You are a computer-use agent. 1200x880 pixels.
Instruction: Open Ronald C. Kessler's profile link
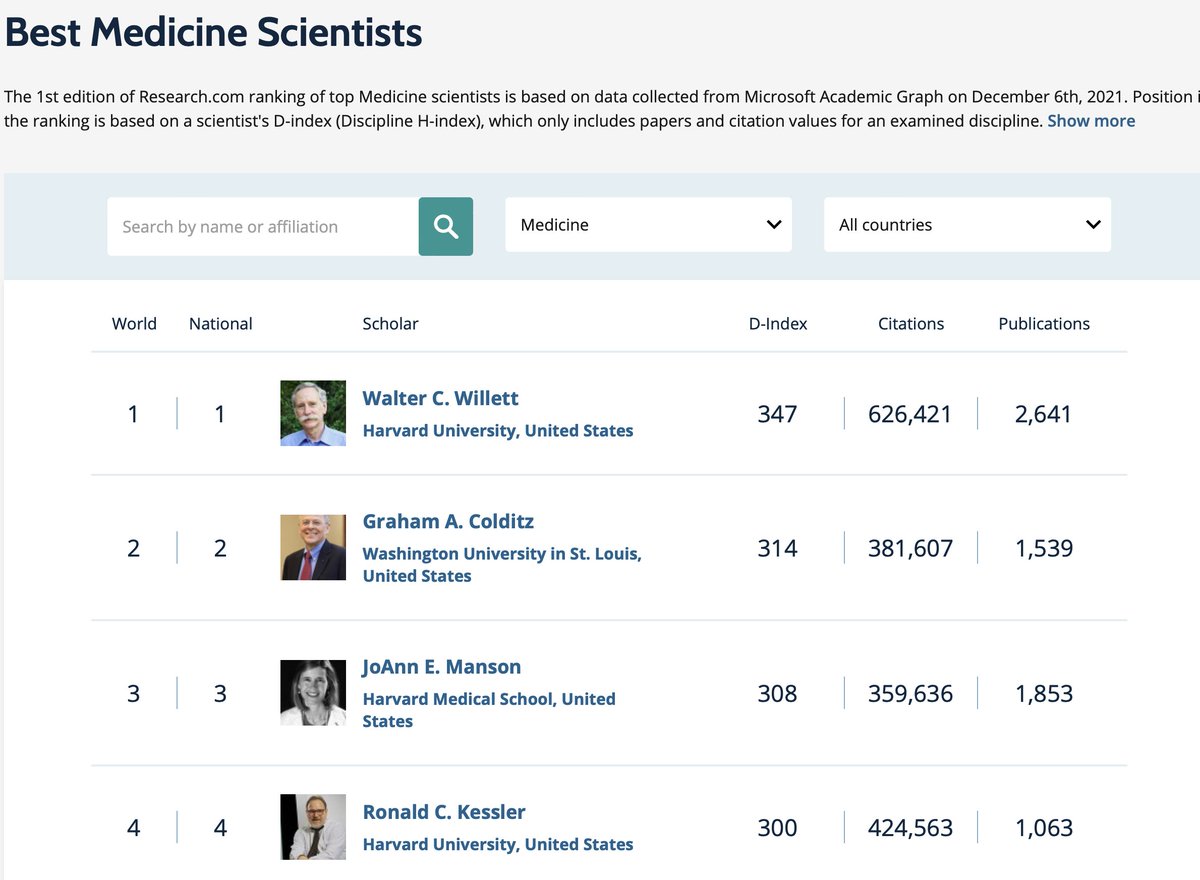pyautogui.click(x=444, y=812)
